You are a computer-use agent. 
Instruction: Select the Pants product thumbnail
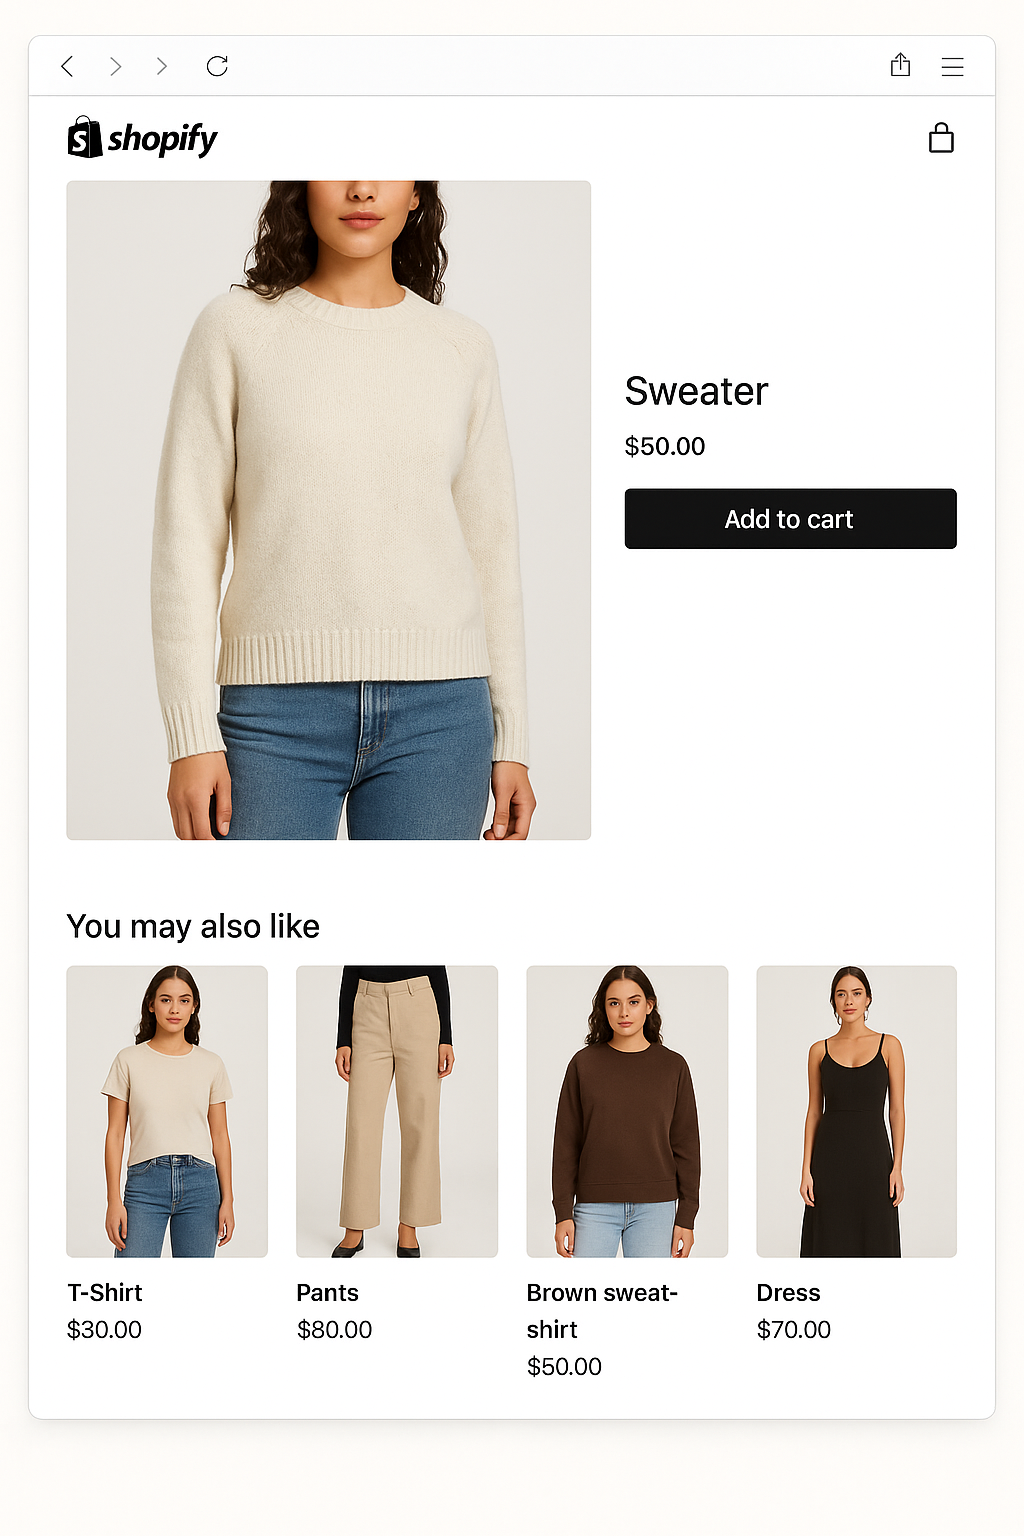point(397,1111)
